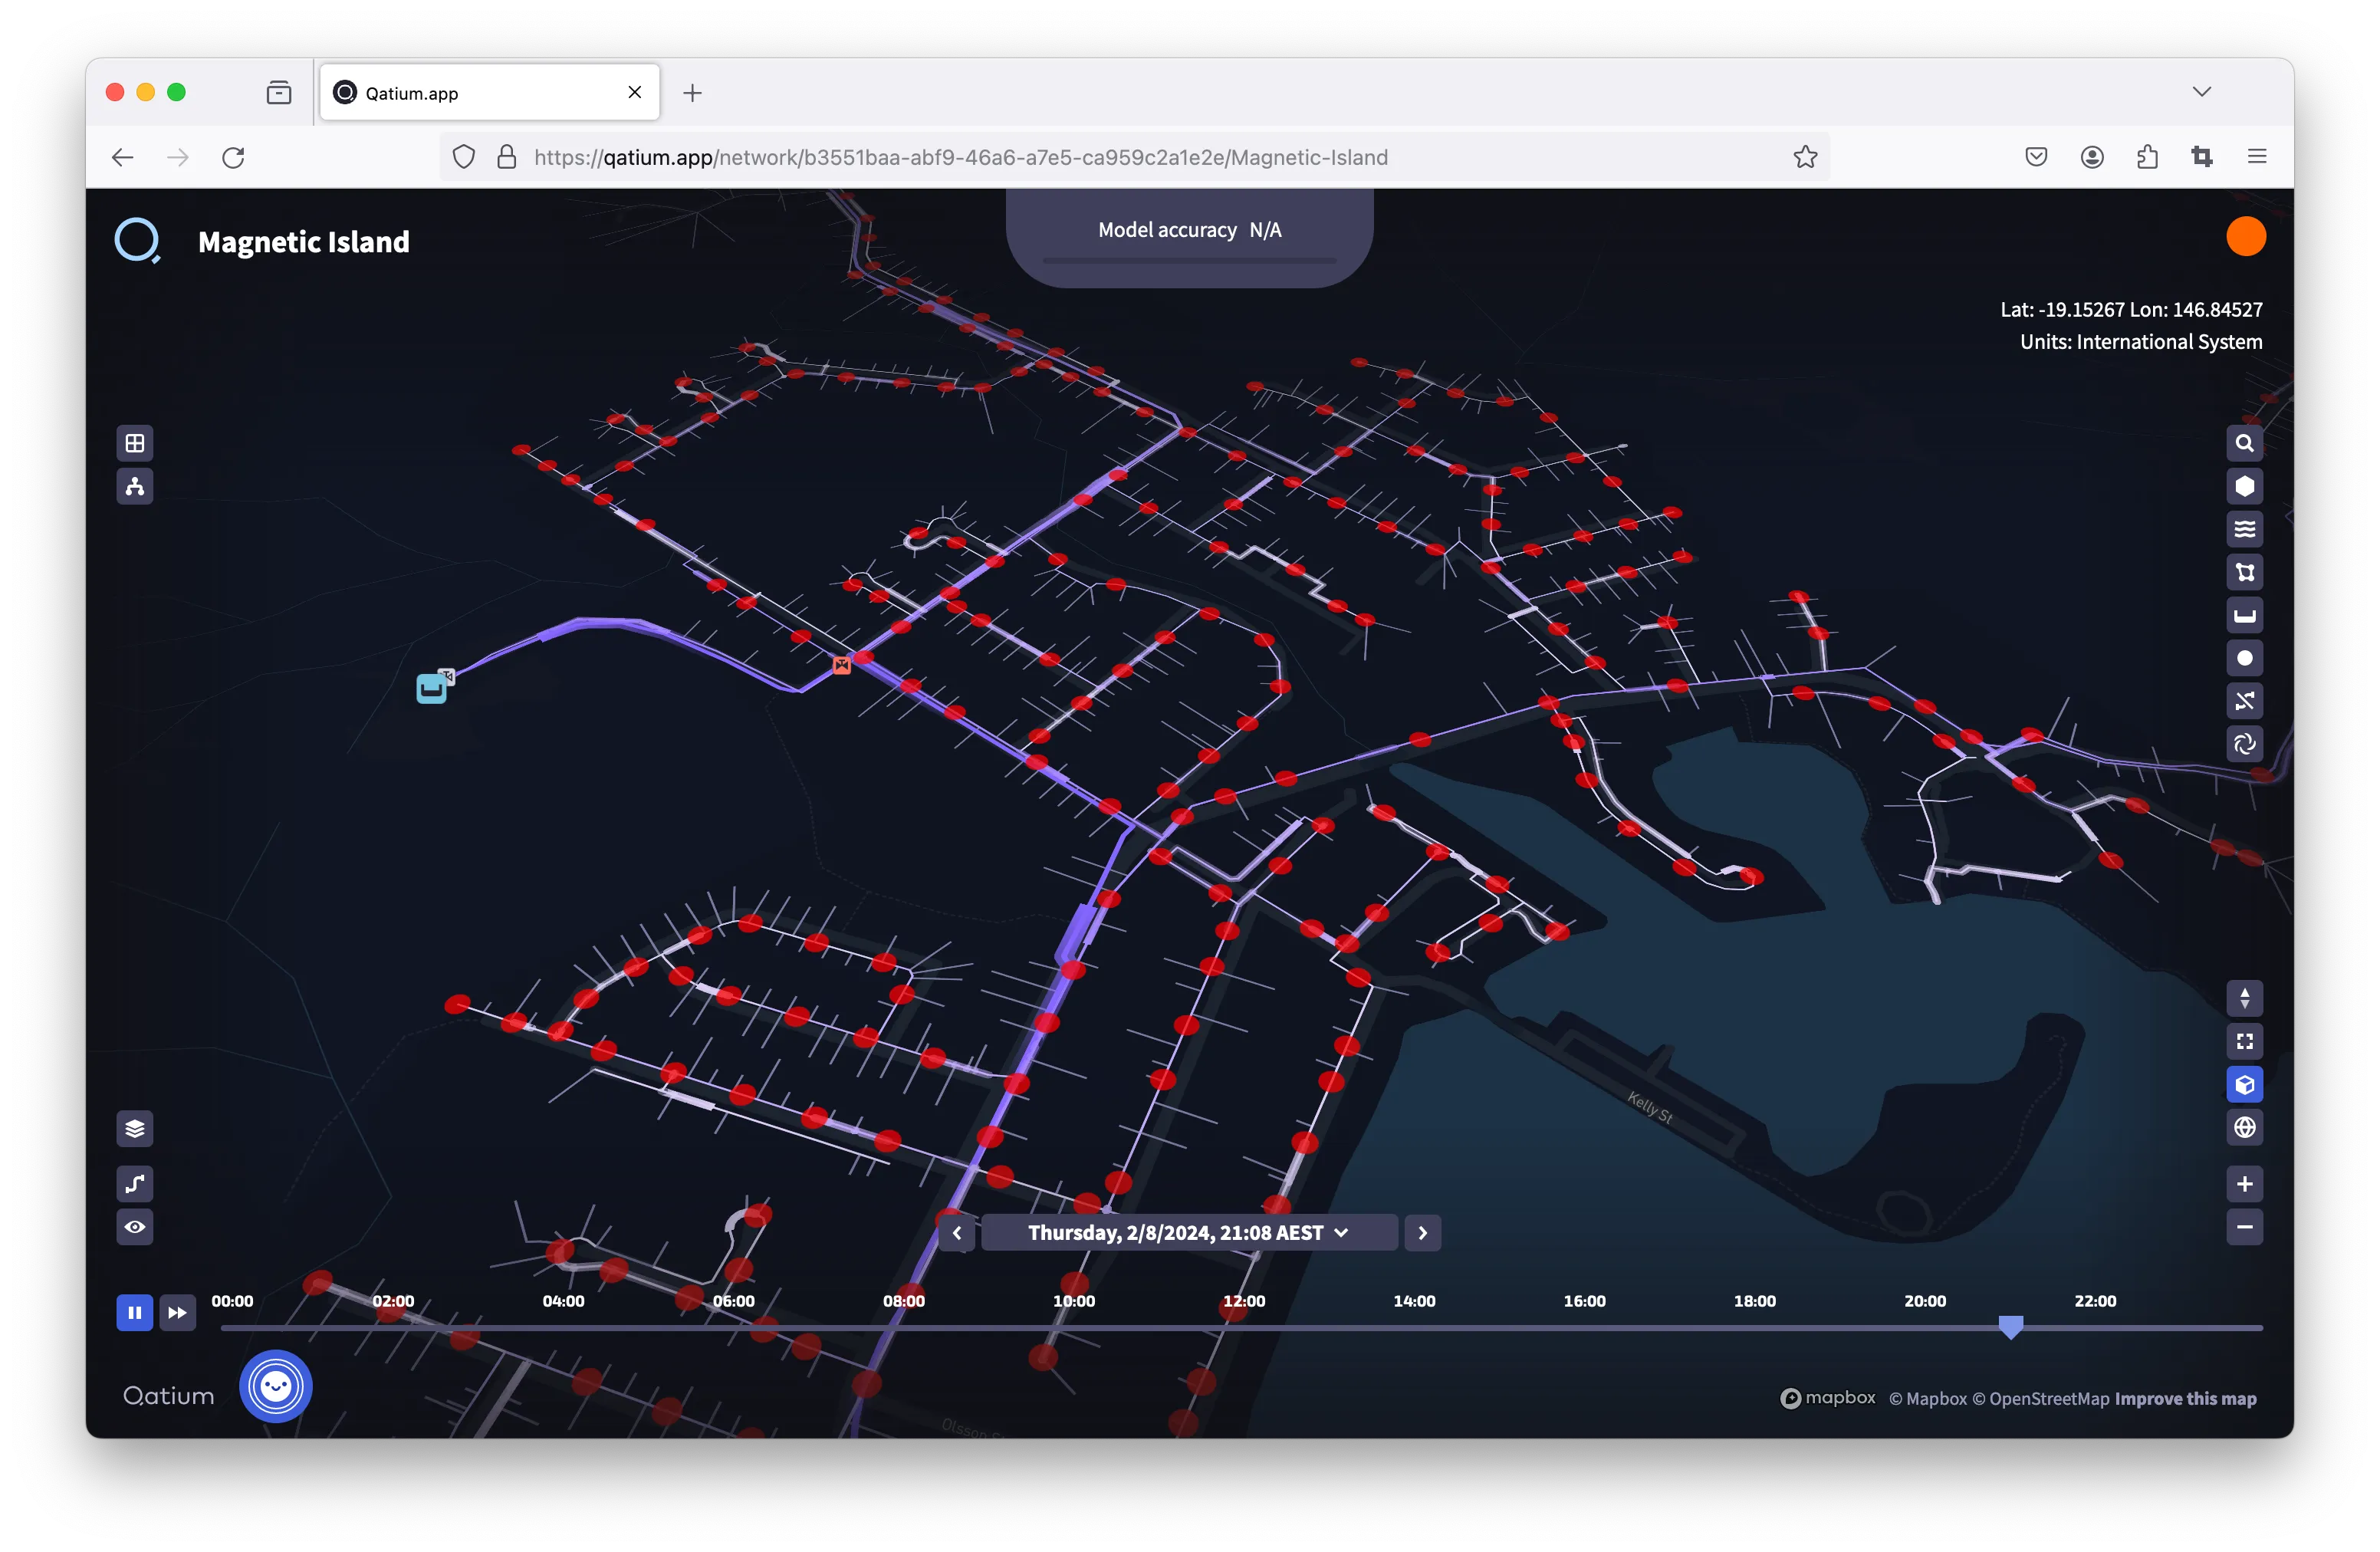Open the network hierarchy icon on left
Image resolution: width=2380 pixels, height=1552 pixels.
tap(135, 487)
